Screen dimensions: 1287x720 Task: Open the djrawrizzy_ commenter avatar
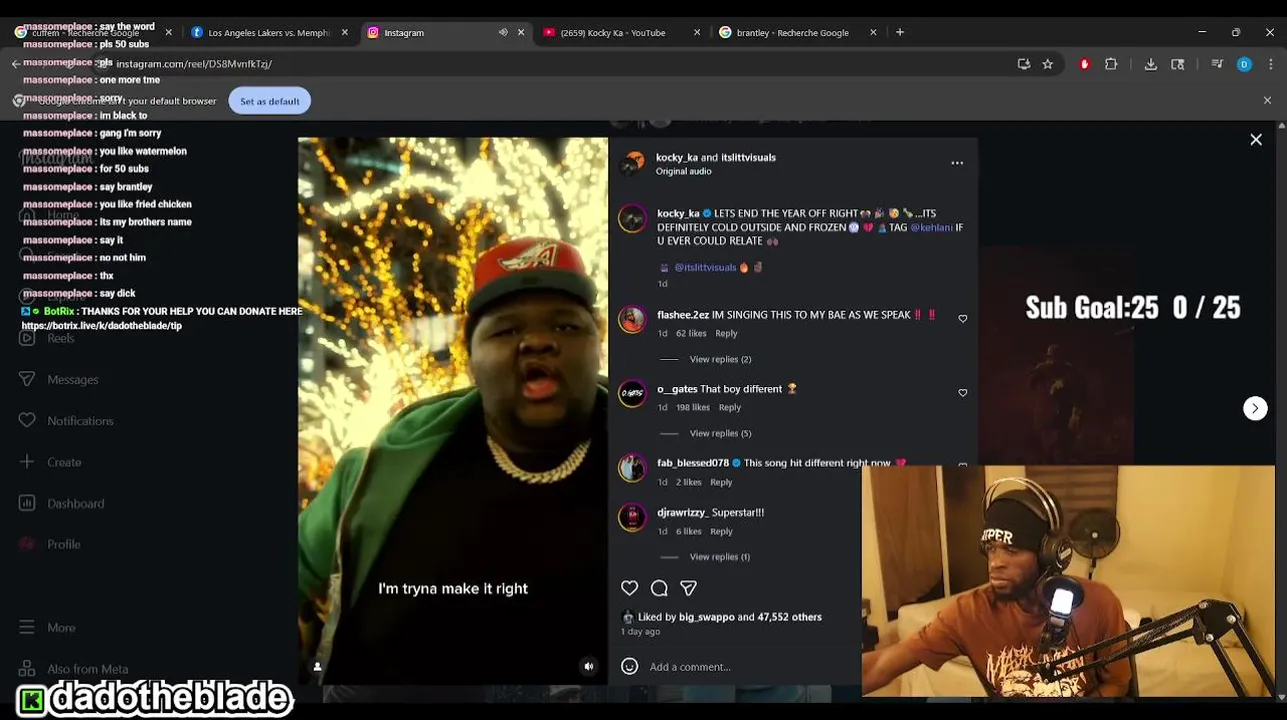pyautogui.click(x=632, y=517)
